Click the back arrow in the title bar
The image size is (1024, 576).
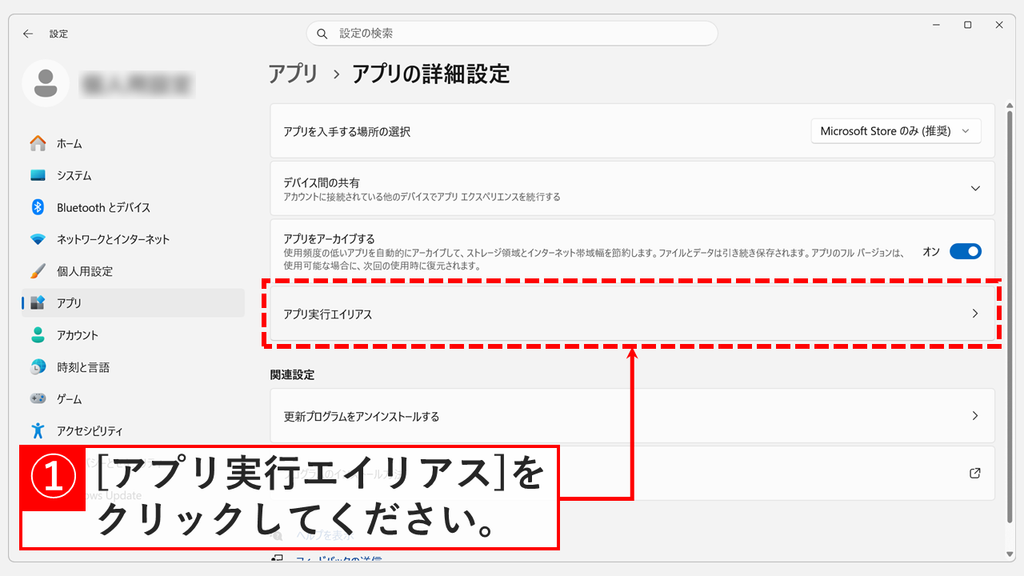(27, 33)
